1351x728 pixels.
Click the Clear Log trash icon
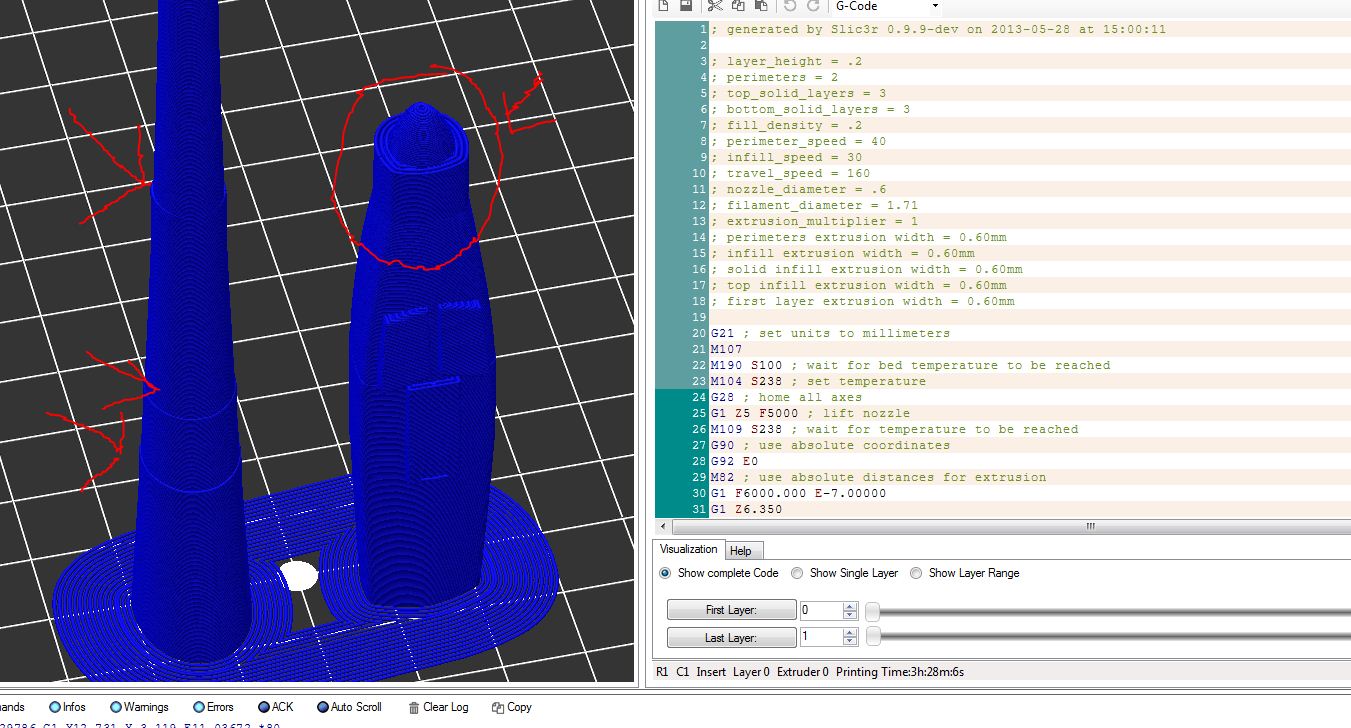pos(414,707)
